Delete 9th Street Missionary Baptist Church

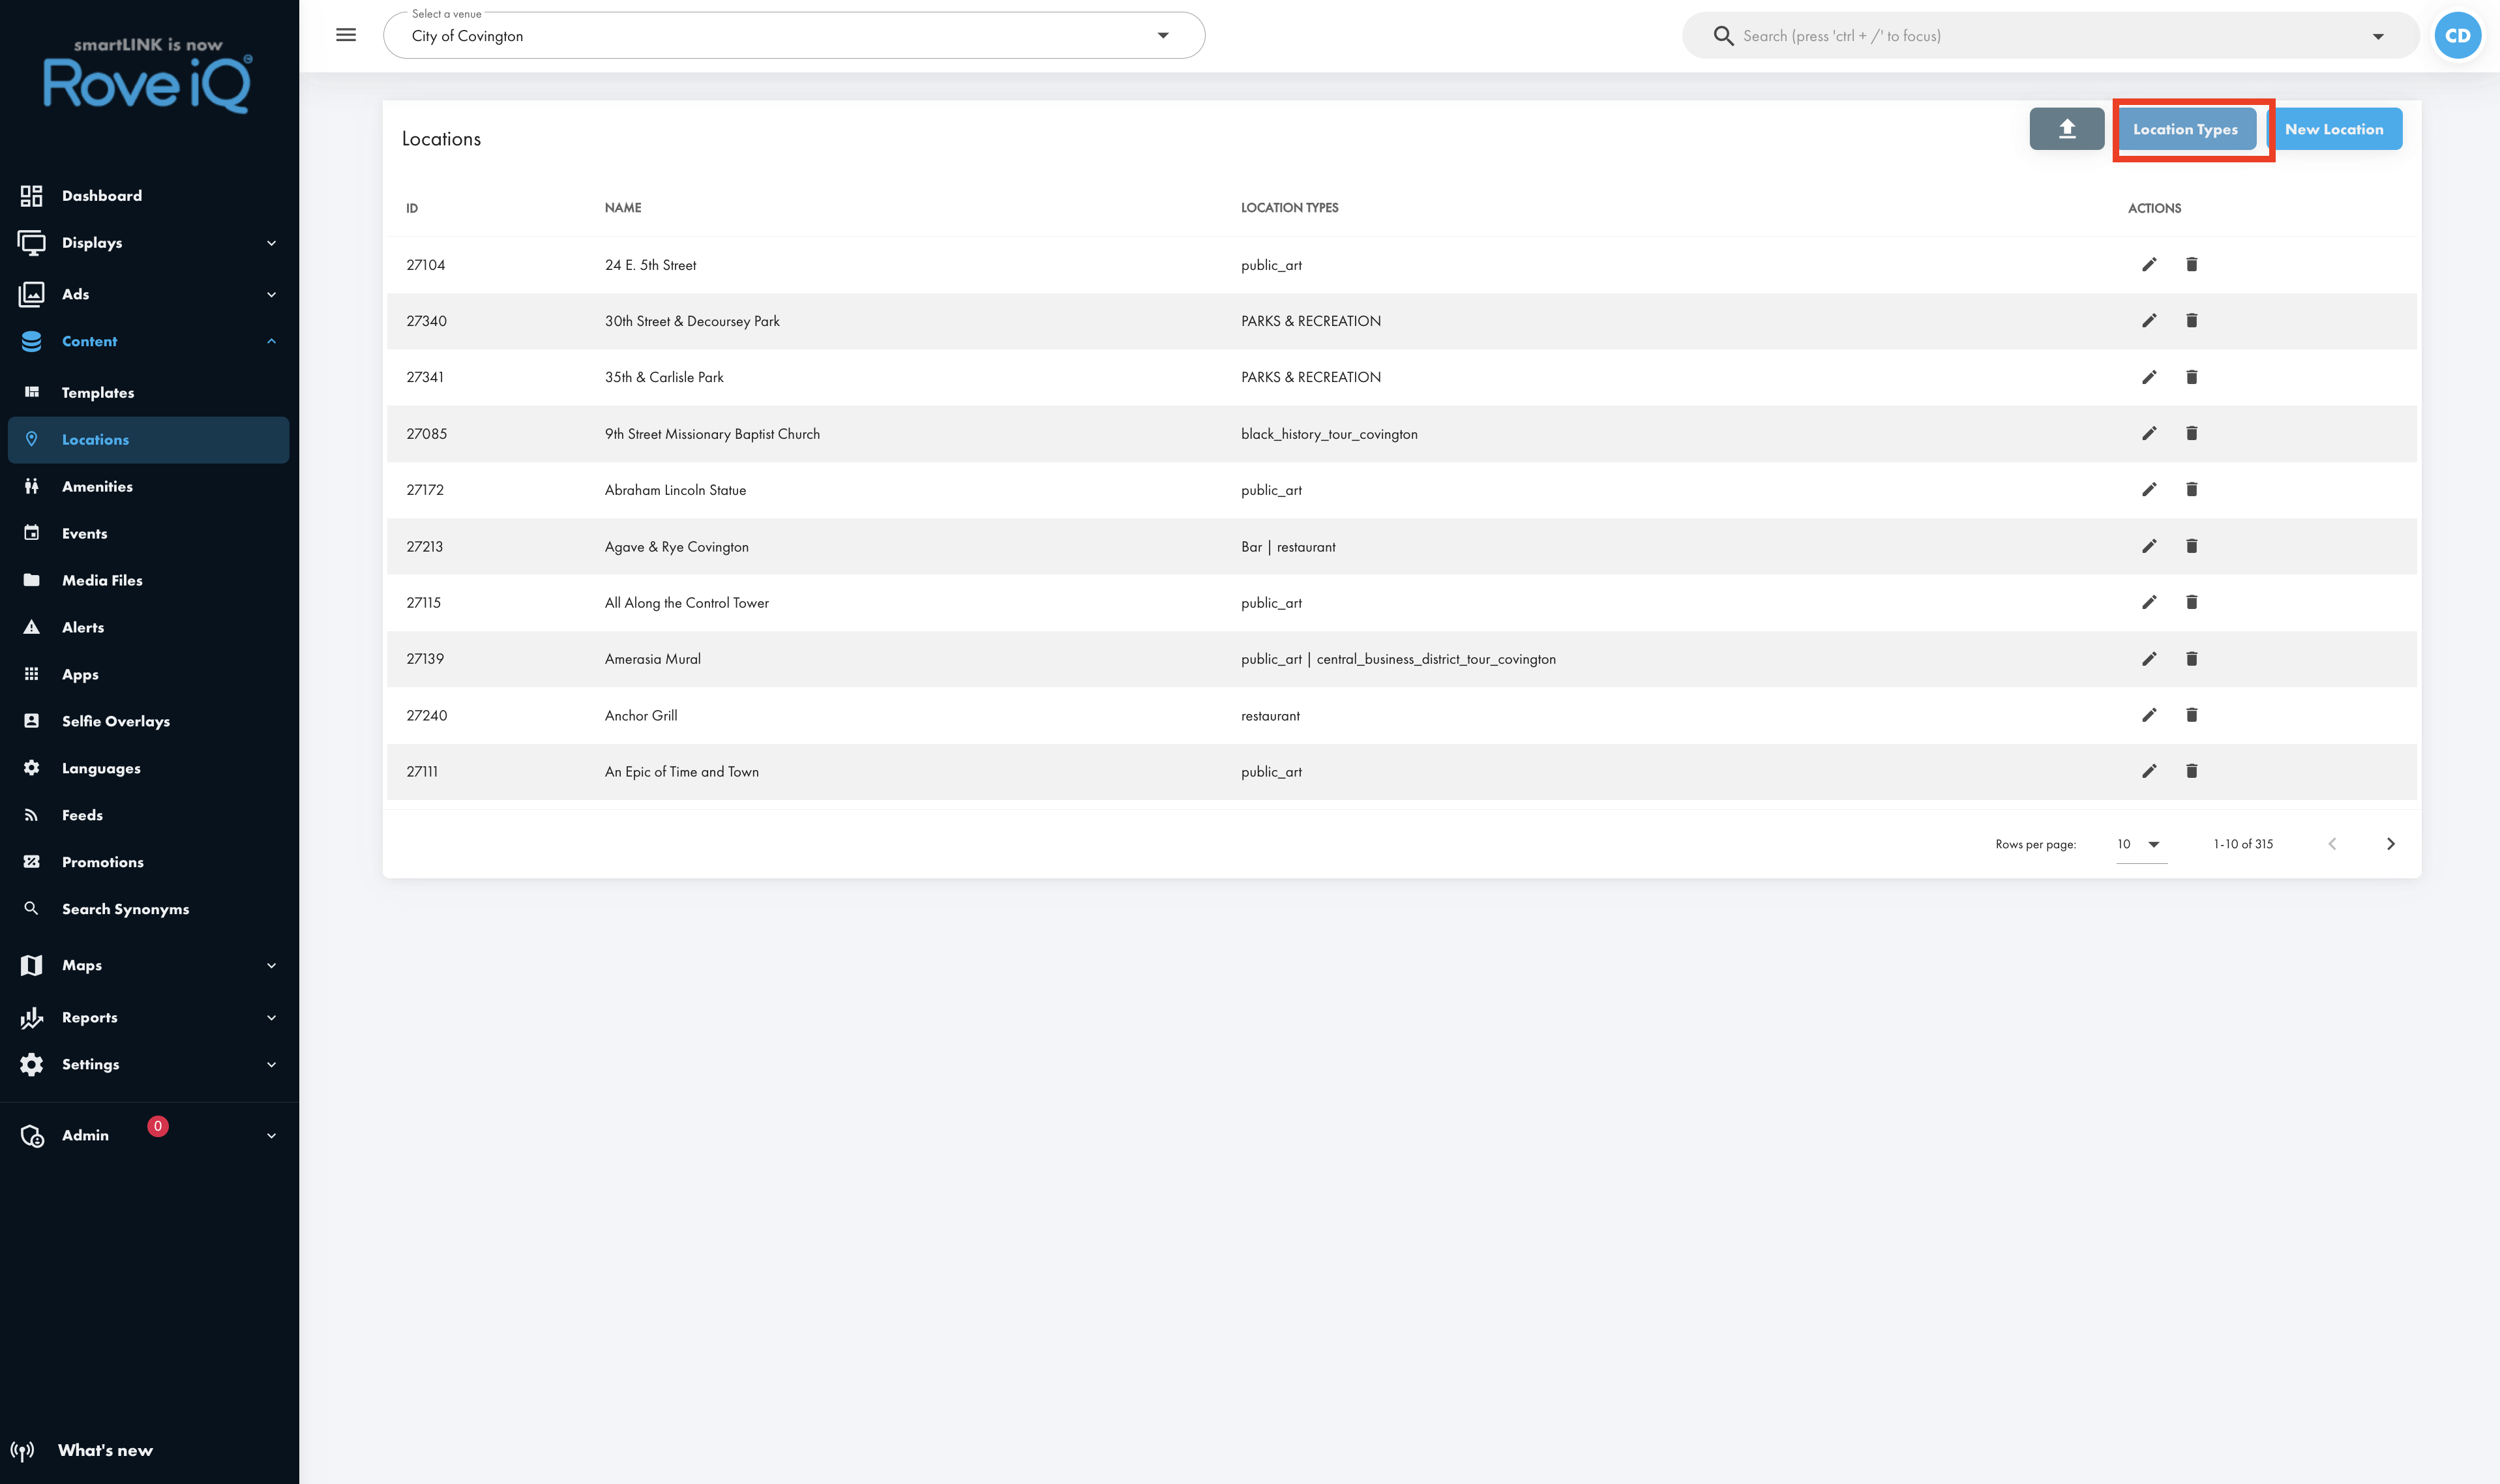coord(2191,433)
